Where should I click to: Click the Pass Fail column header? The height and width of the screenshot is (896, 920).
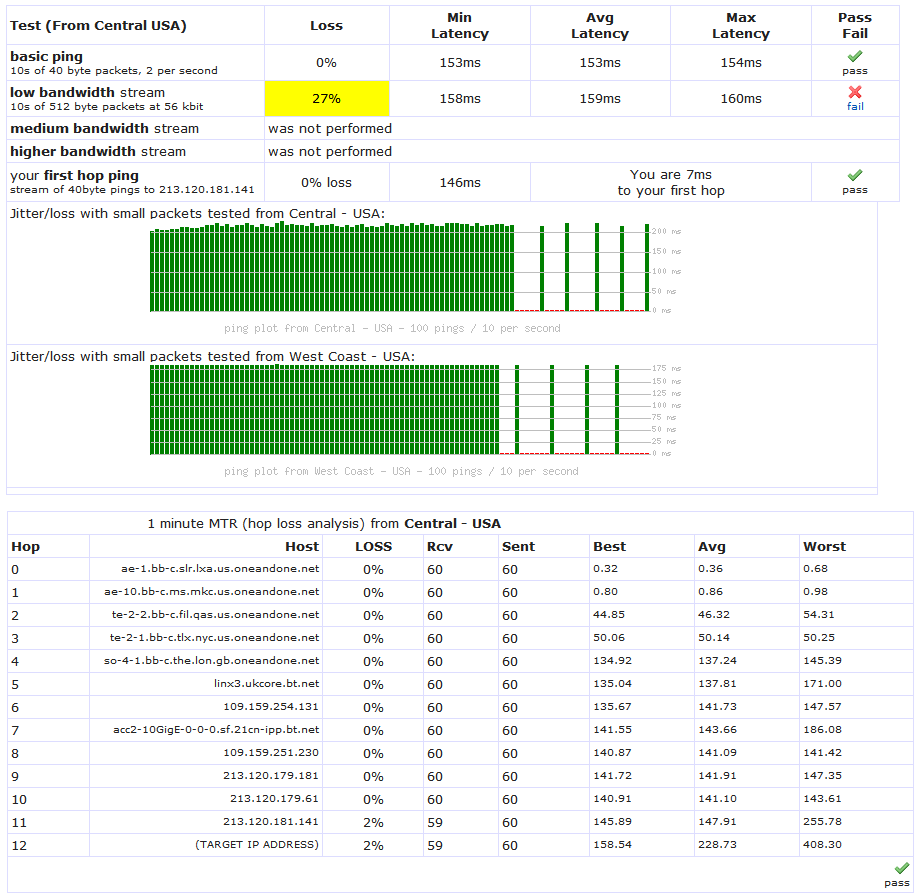pos(855,25)
